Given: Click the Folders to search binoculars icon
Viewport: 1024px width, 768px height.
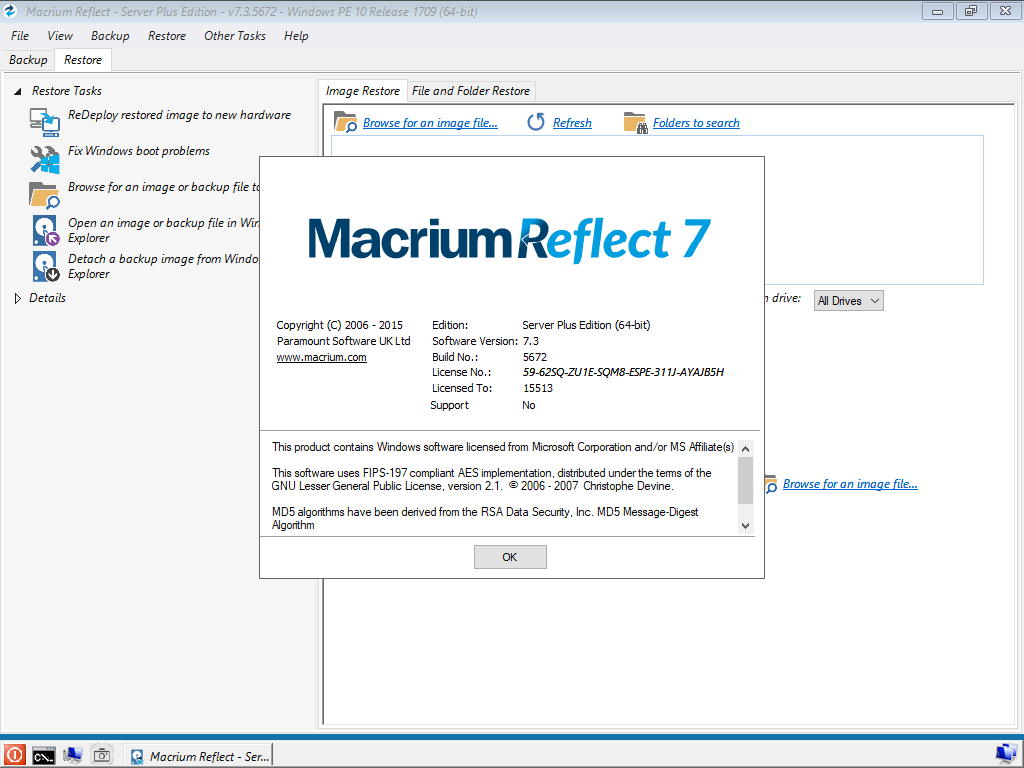Looking at the screenshot, I should pos(634,123).
